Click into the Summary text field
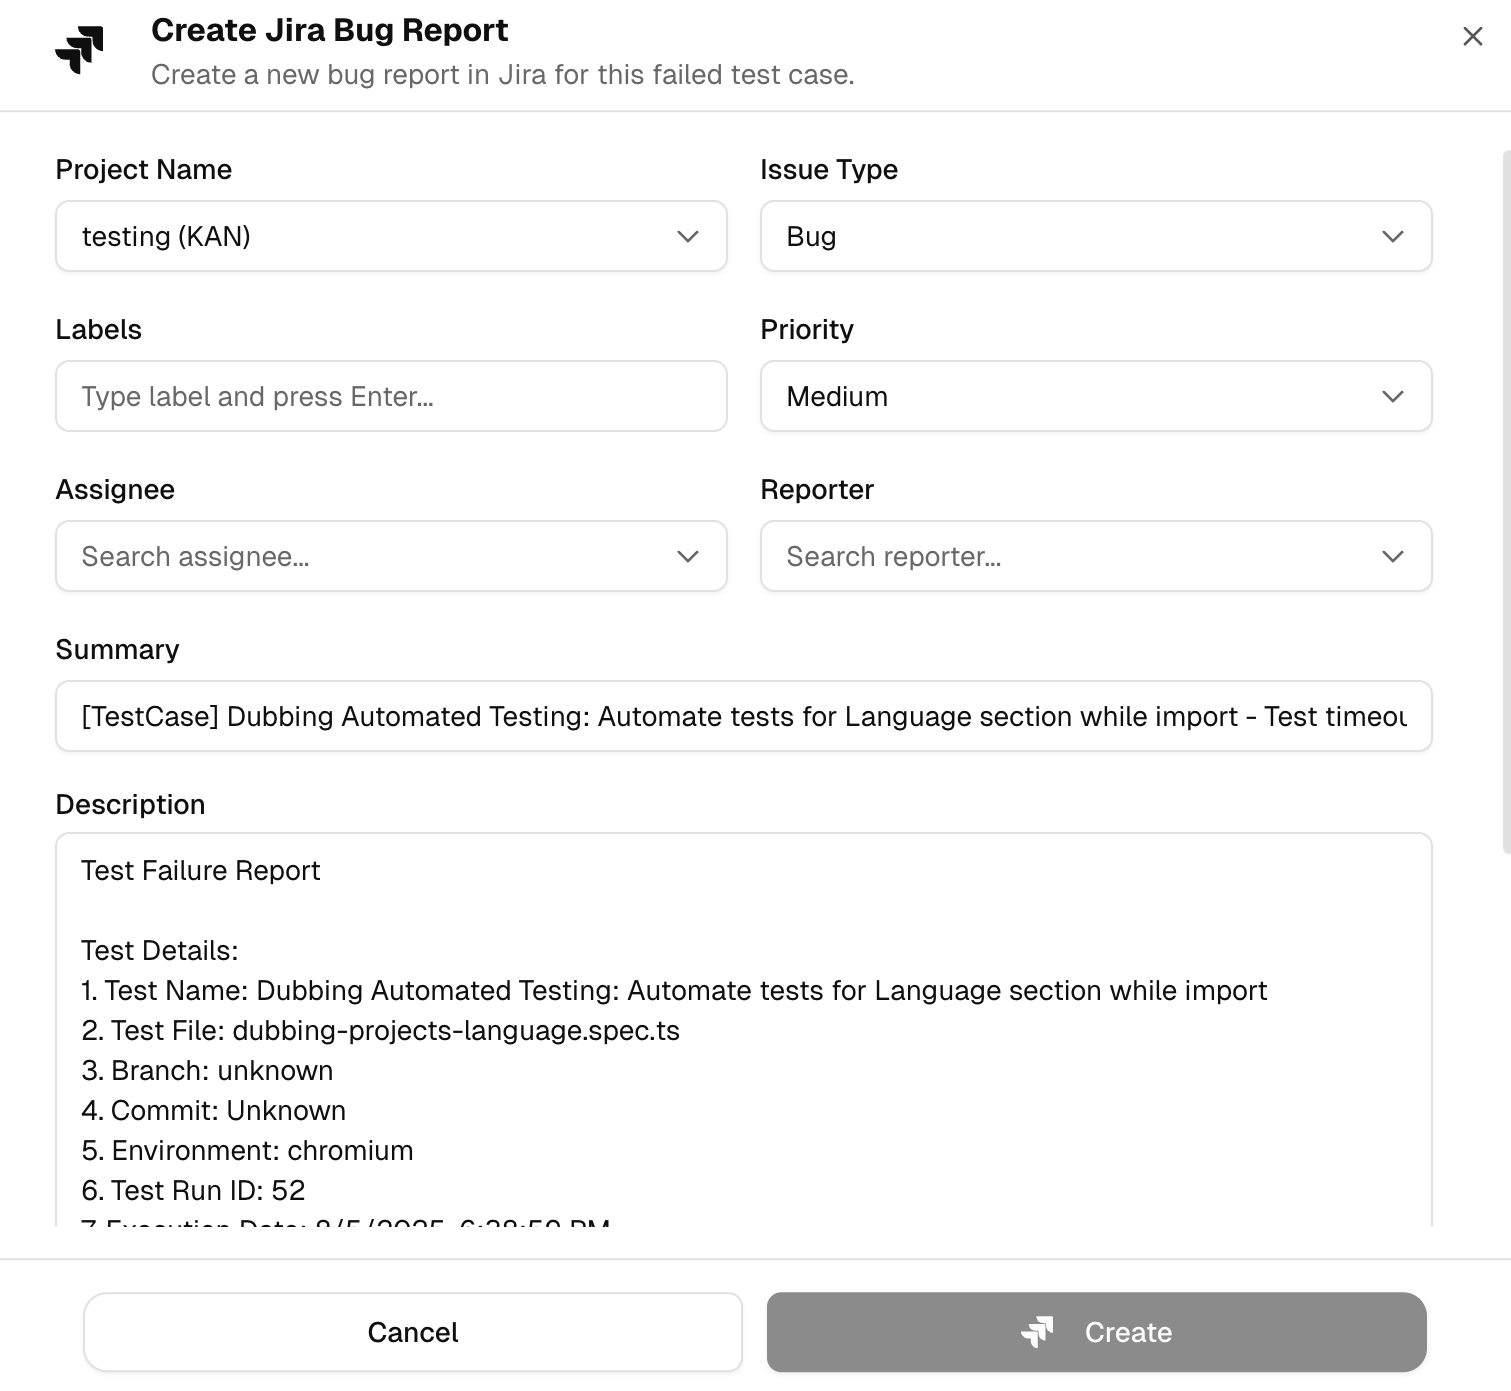This screenshot has width=1511, height=1391. pos(744,716)
